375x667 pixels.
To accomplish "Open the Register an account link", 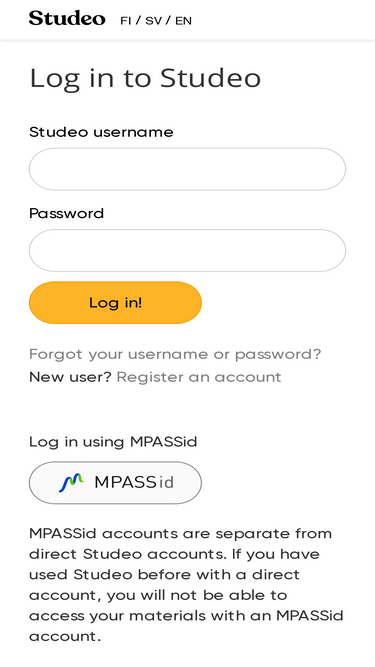I will pos(199,377).
